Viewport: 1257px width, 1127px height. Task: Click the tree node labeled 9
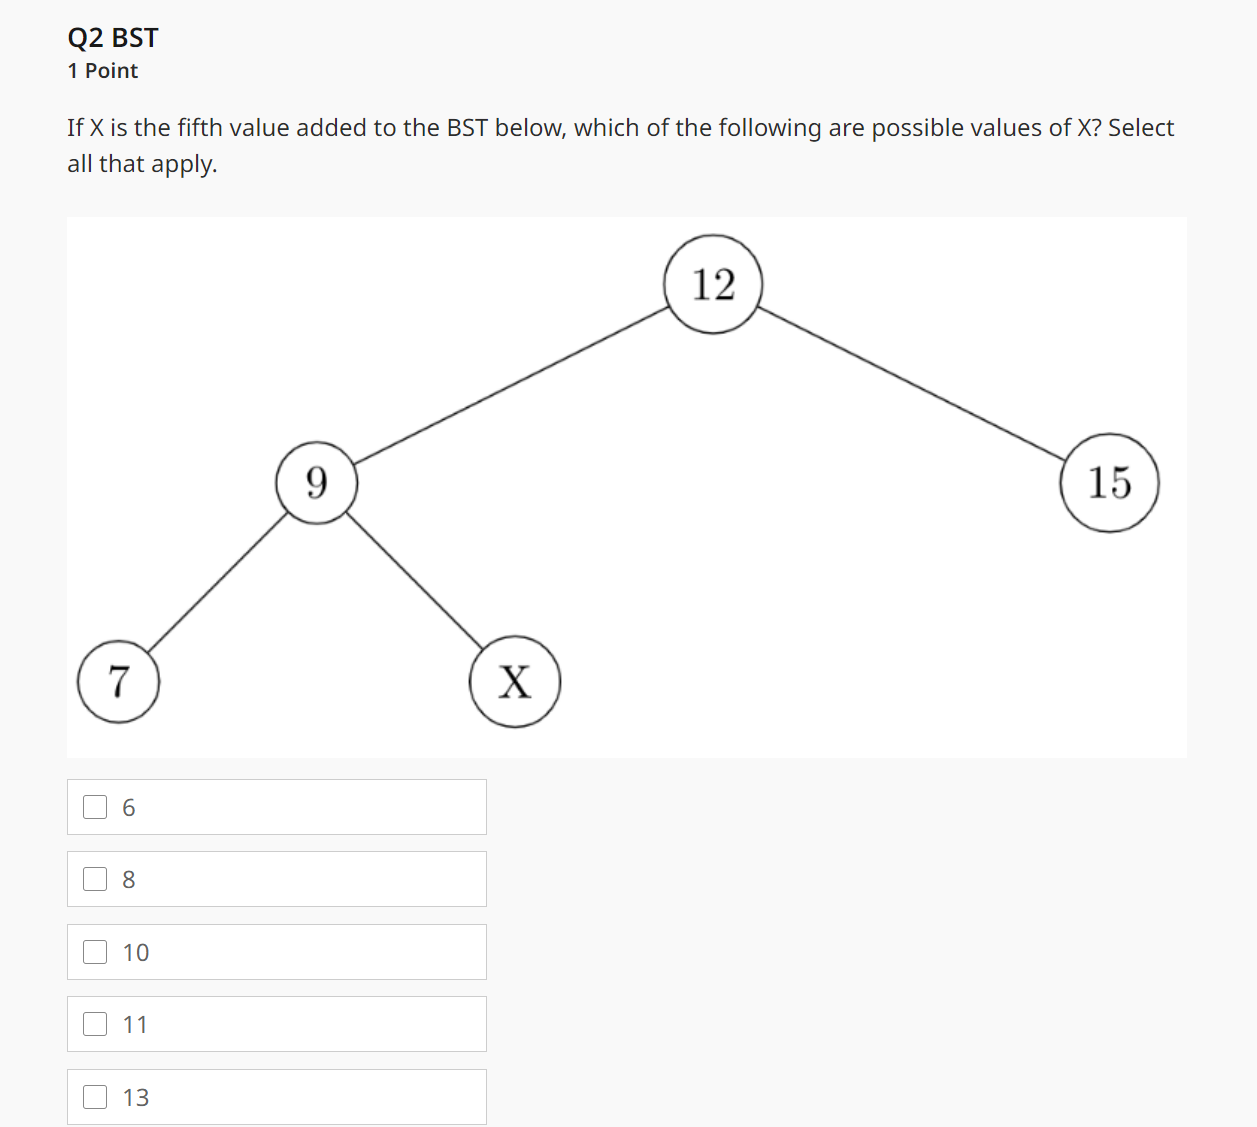tap(316, 482)
